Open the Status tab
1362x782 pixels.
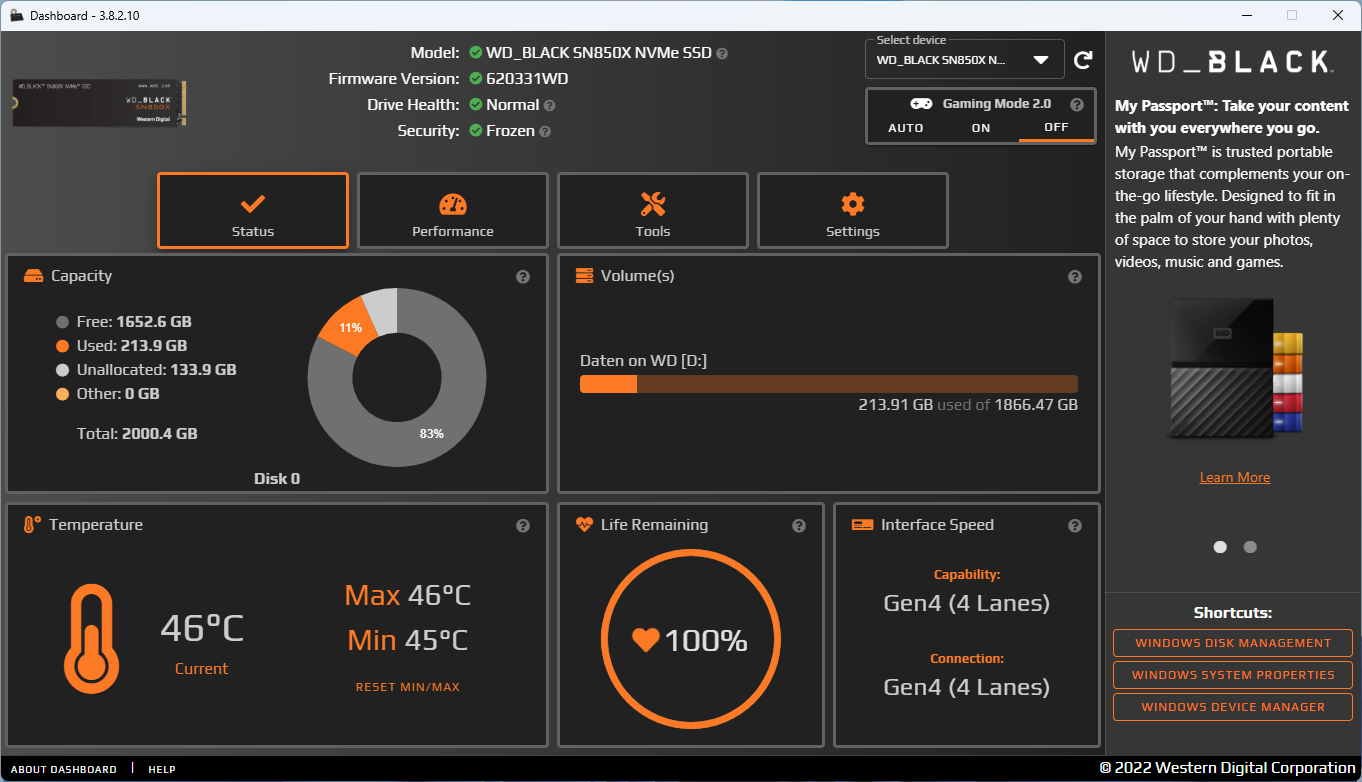pyautogui.click(x=253, y=210)
